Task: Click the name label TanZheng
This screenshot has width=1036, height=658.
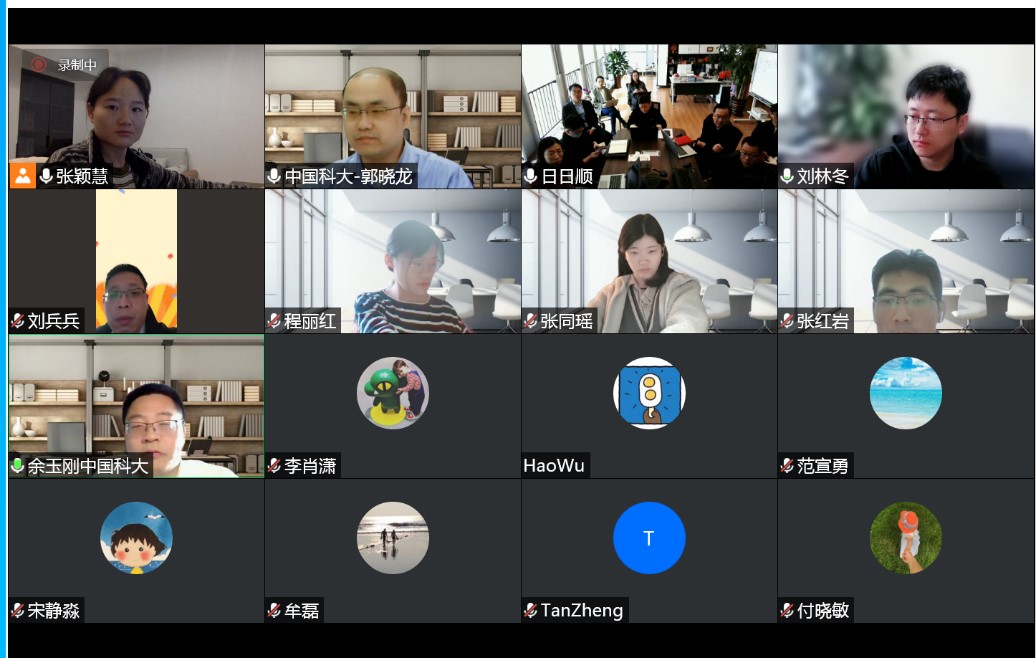Action: (581, 610)
